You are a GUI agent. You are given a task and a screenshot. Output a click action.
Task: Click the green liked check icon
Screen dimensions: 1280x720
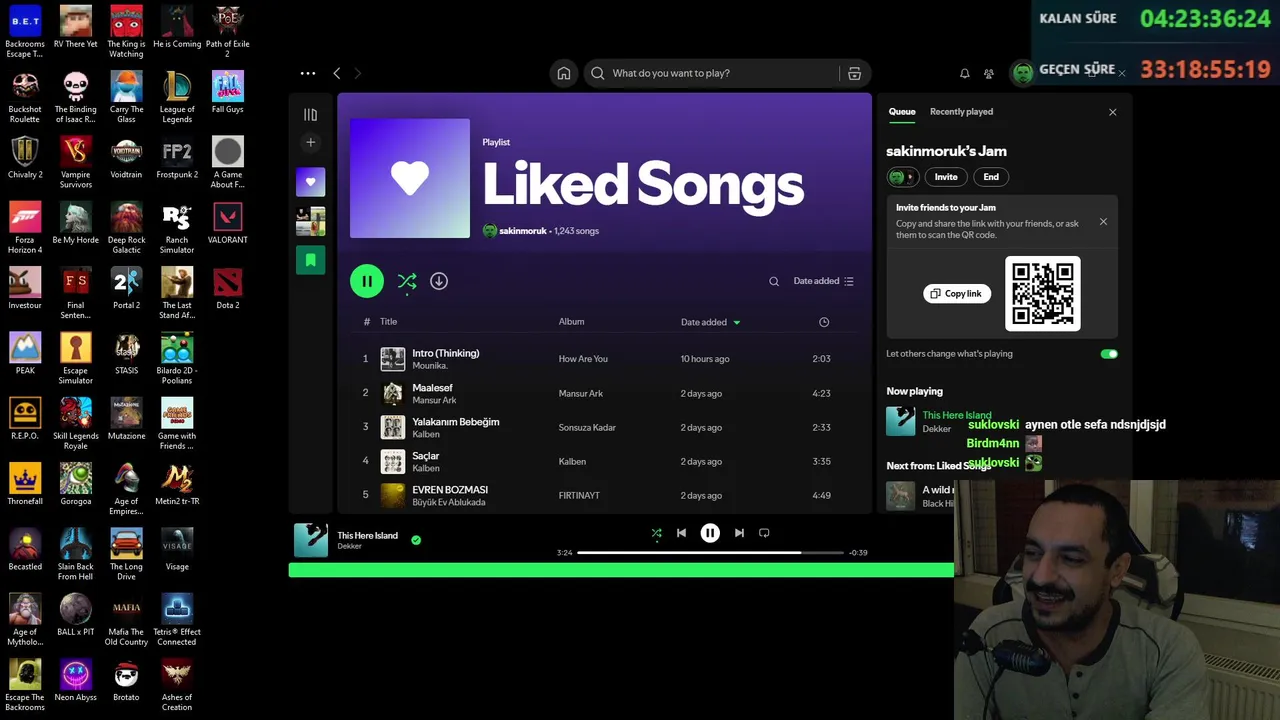[x=416, y=540]
